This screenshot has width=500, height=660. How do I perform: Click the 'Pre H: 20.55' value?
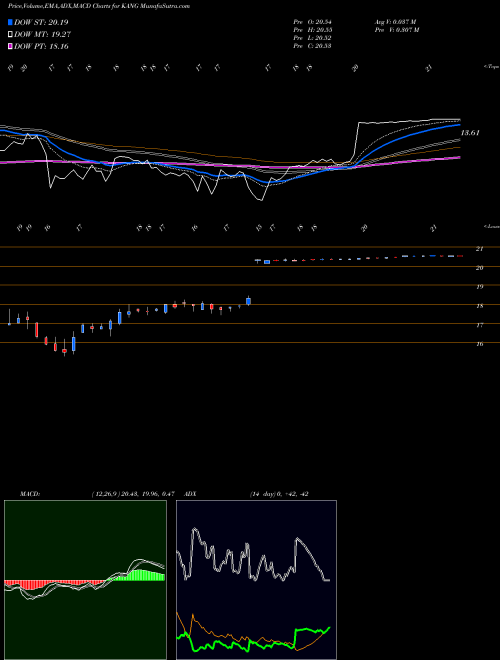pyautogui.click(x=312, y=30)
